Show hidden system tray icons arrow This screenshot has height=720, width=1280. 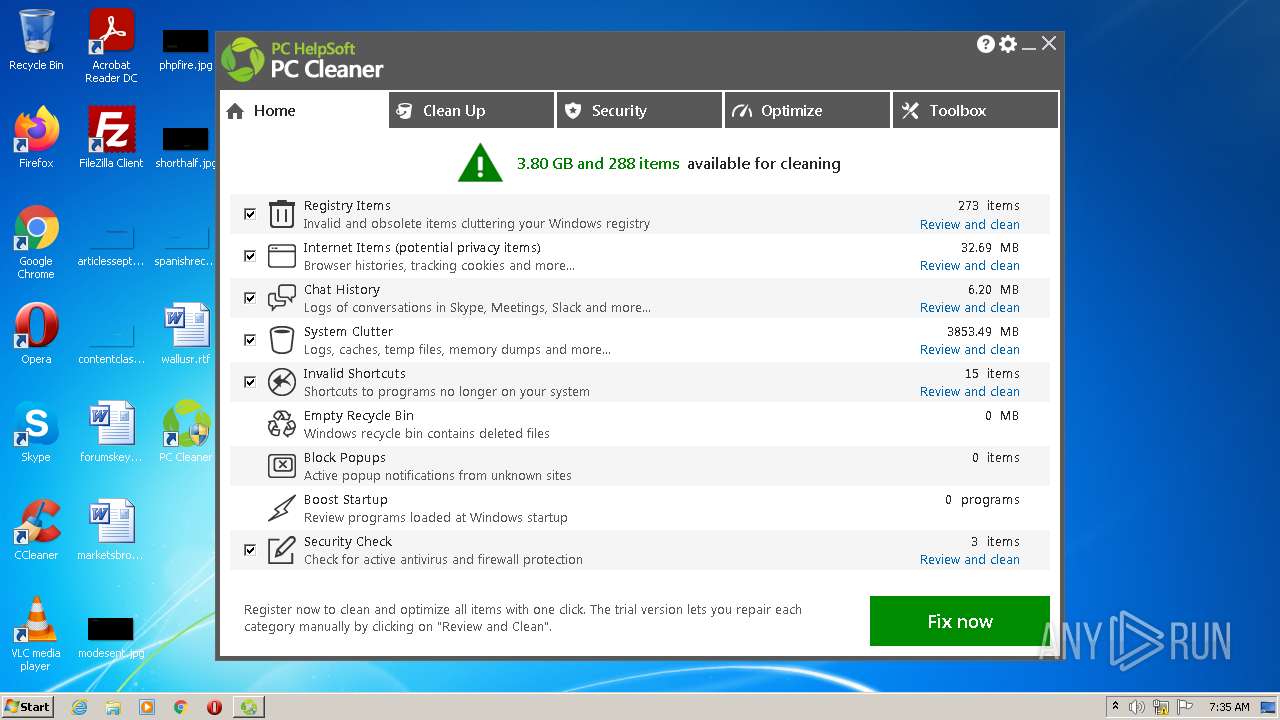(x=1115, y=707)
